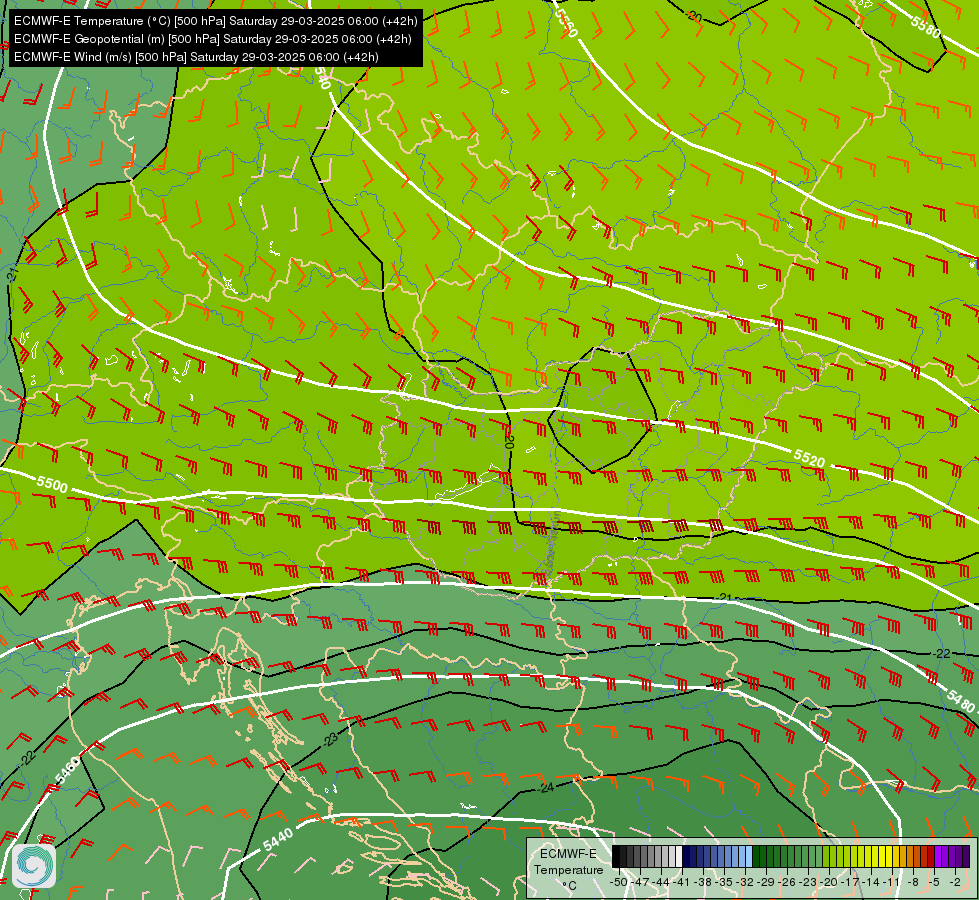
Task: Select the ECMWF-E Wind (m/s) 500 hPa legend line
Action: [x=196, y=57]
